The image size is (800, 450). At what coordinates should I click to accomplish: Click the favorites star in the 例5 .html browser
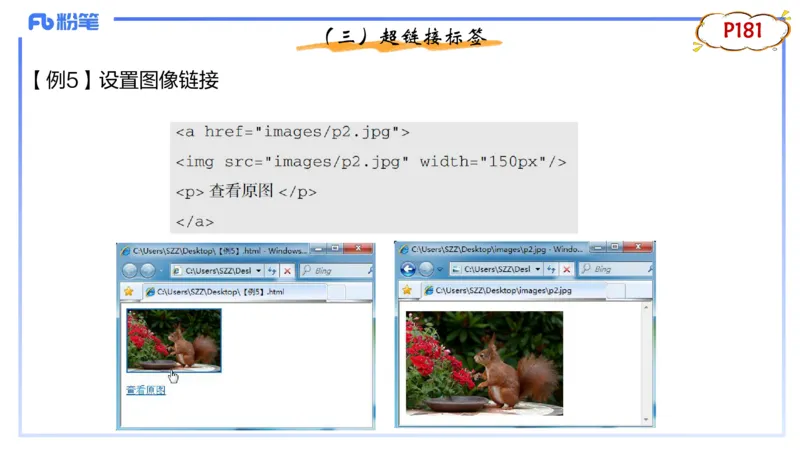pos(128,291)
